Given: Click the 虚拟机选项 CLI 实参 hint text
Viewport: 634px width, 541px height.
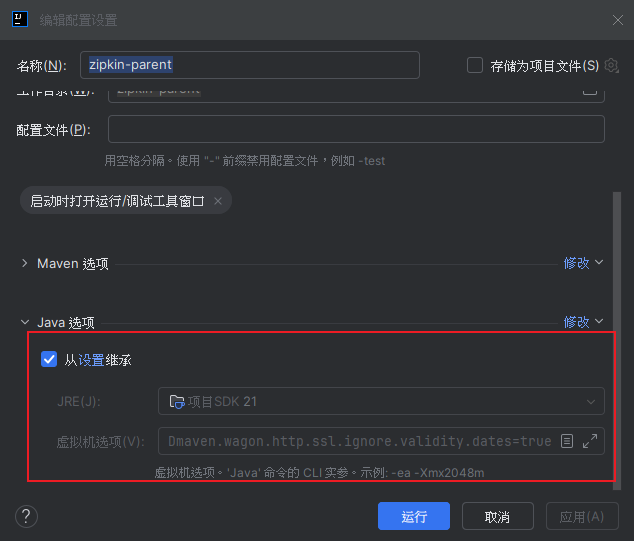Looking at the screenshot, I should [x=319, y=473].
